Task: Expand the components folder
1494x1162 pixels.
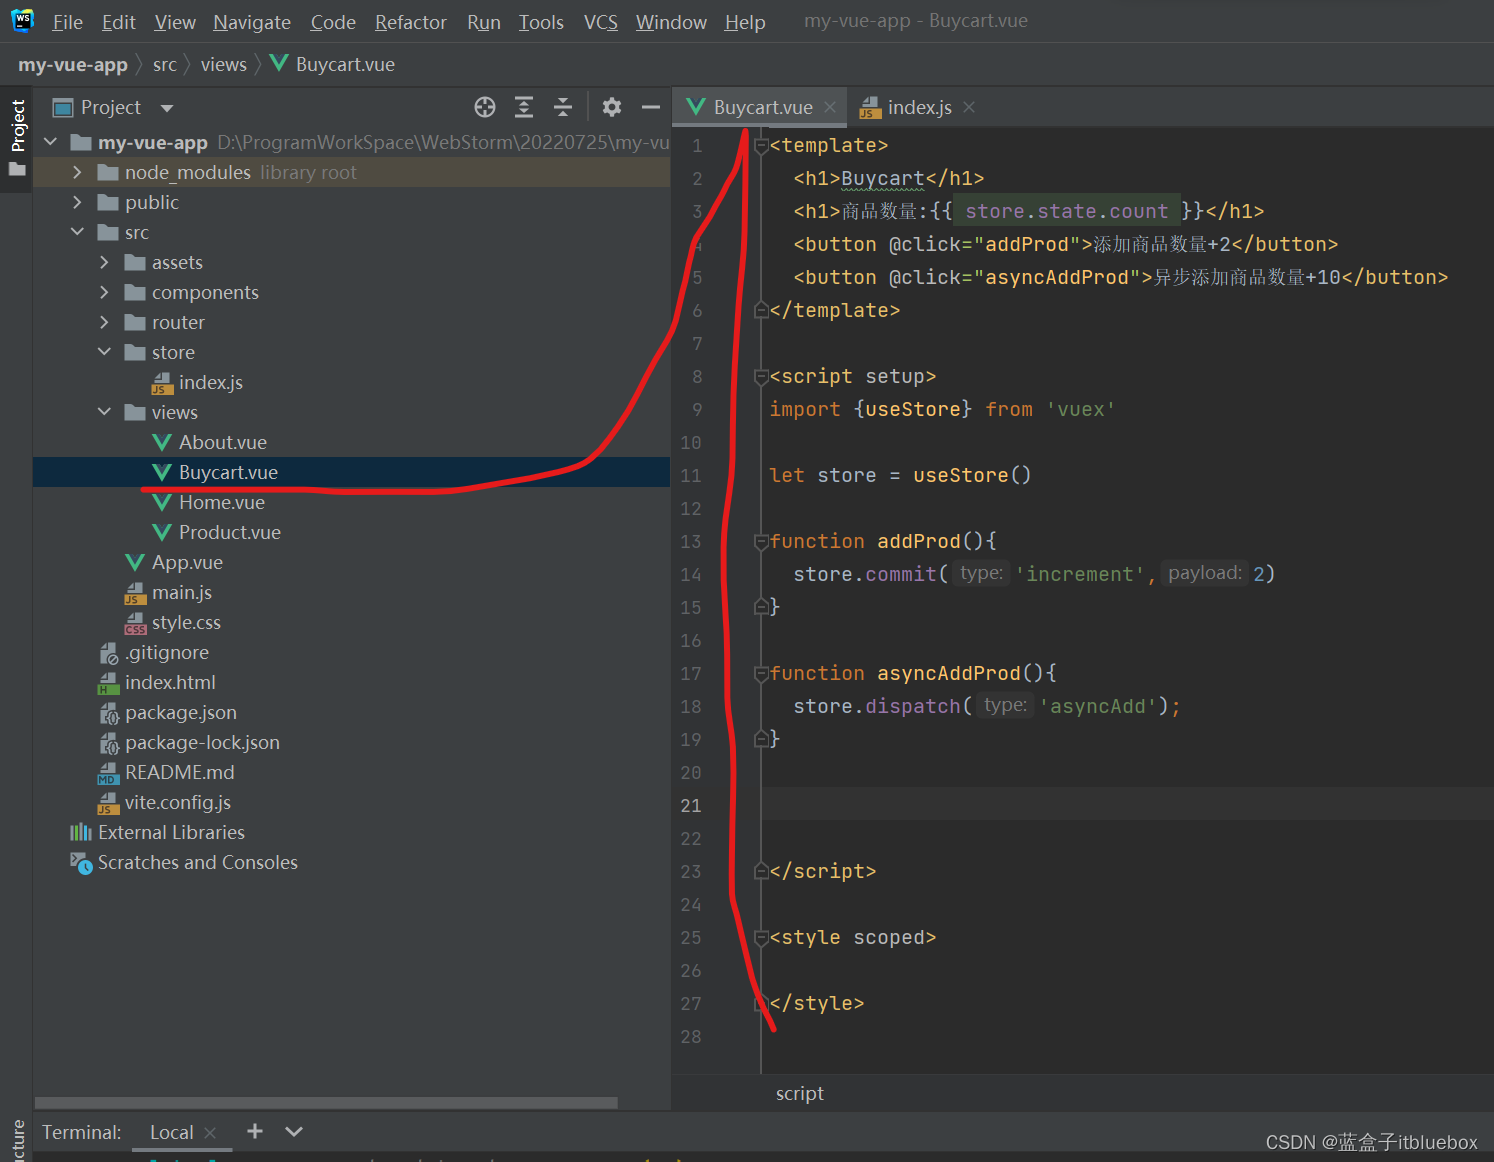Action: [105, 292]
